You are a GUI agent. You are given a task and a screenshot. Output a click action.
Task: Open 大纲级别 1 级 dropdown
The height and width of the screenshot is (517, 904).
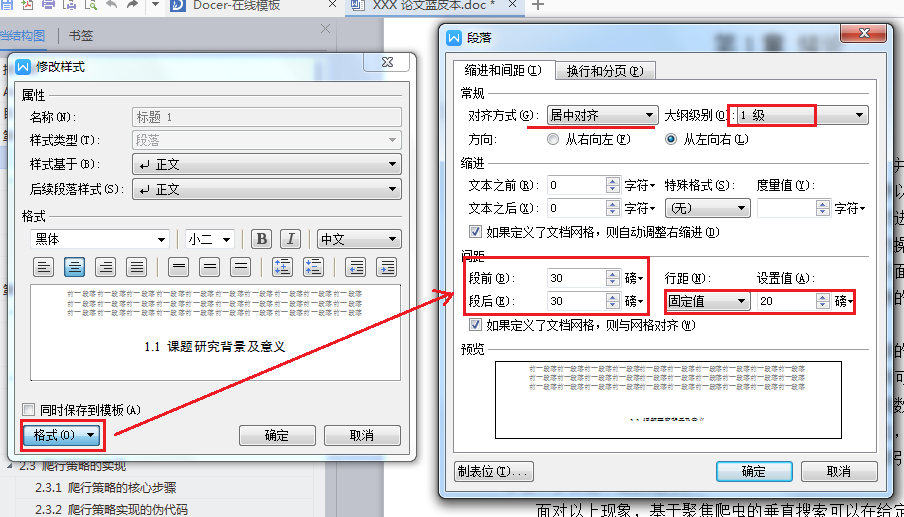(x=802, y=115)
